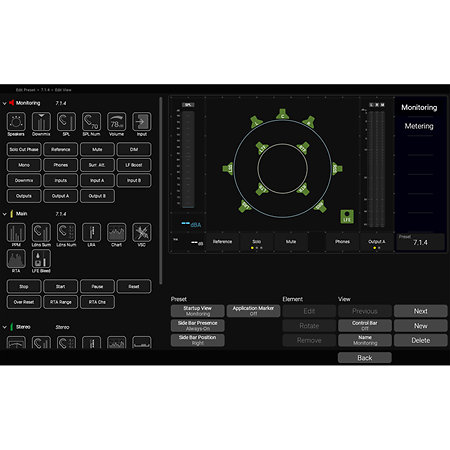
Task: Toggle the Mono button in the palette
Action: click(x=24, y=165)
